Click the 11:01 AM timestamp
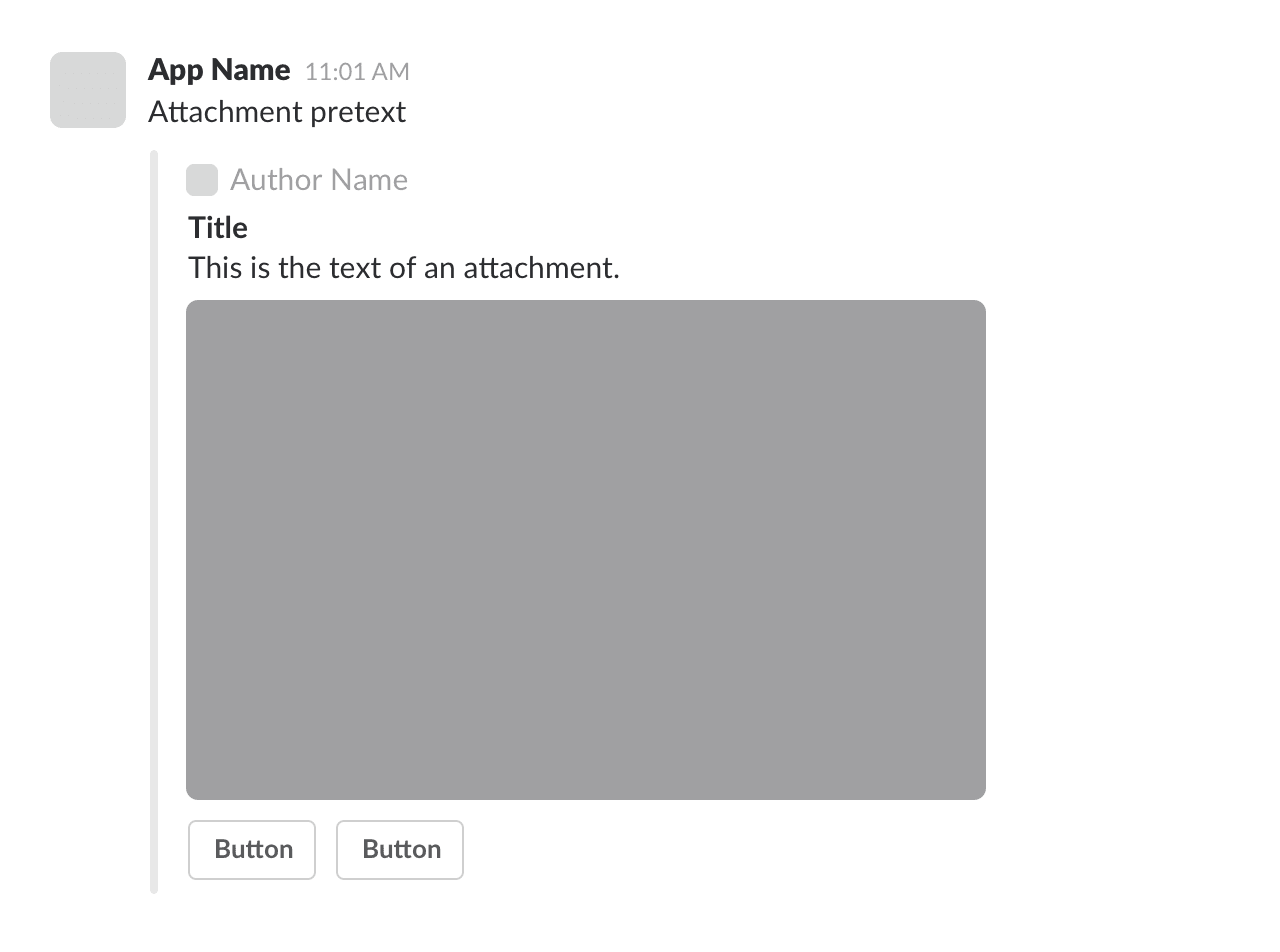Screen dimensions: 1280x952 pos(357,71)
